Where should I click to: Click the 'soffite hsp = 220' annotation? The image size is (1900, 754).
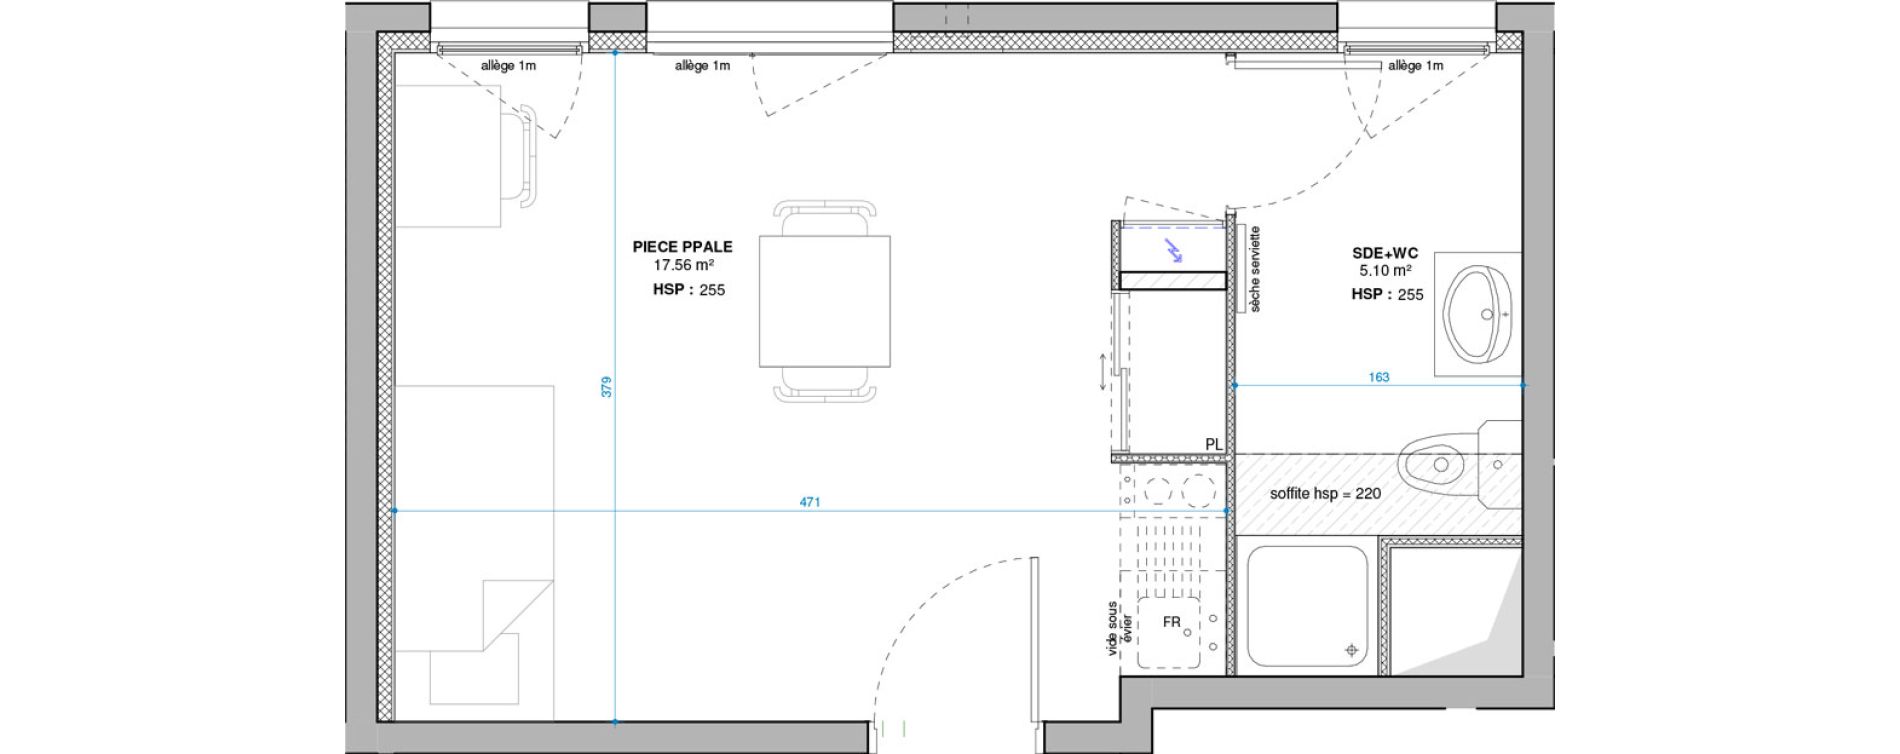[1325, 494]
